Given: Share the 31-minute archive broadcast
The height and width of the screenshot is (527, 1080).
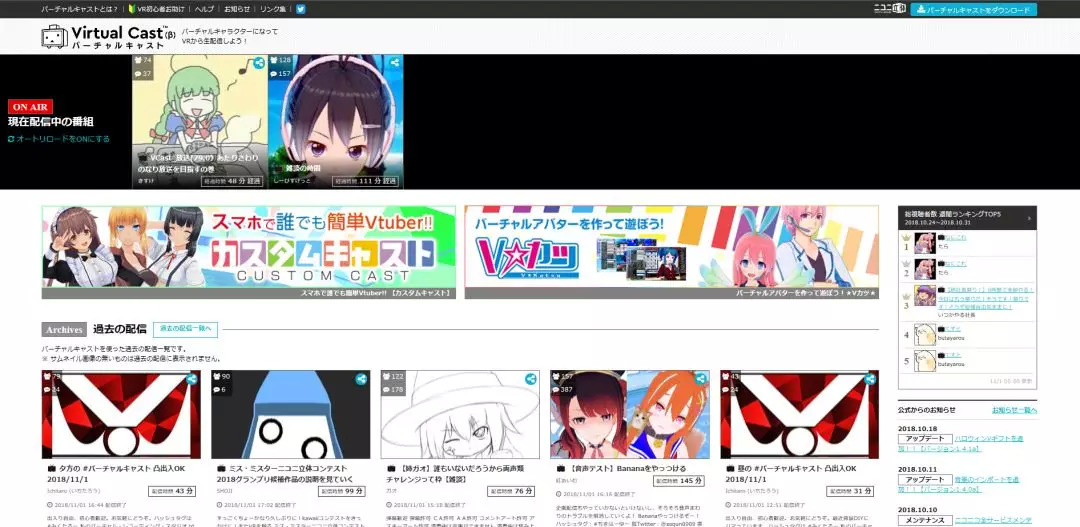Looking at the screenshot, I should click(x=870, y=379).
